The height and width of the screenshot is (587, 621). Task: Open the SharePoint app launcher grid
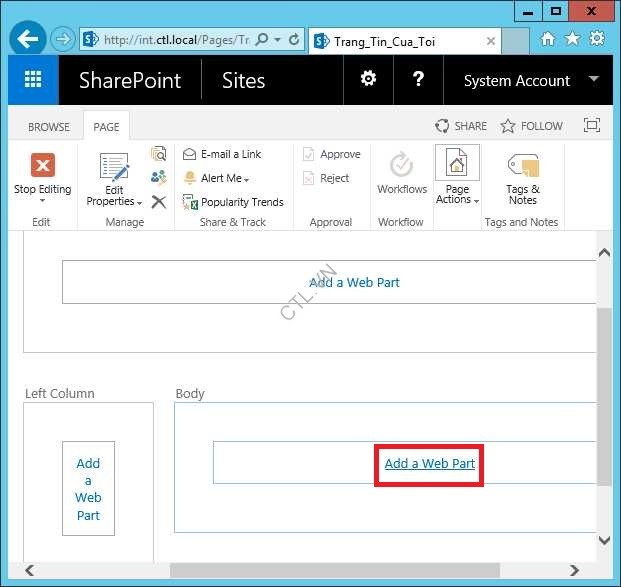[33, 81]
